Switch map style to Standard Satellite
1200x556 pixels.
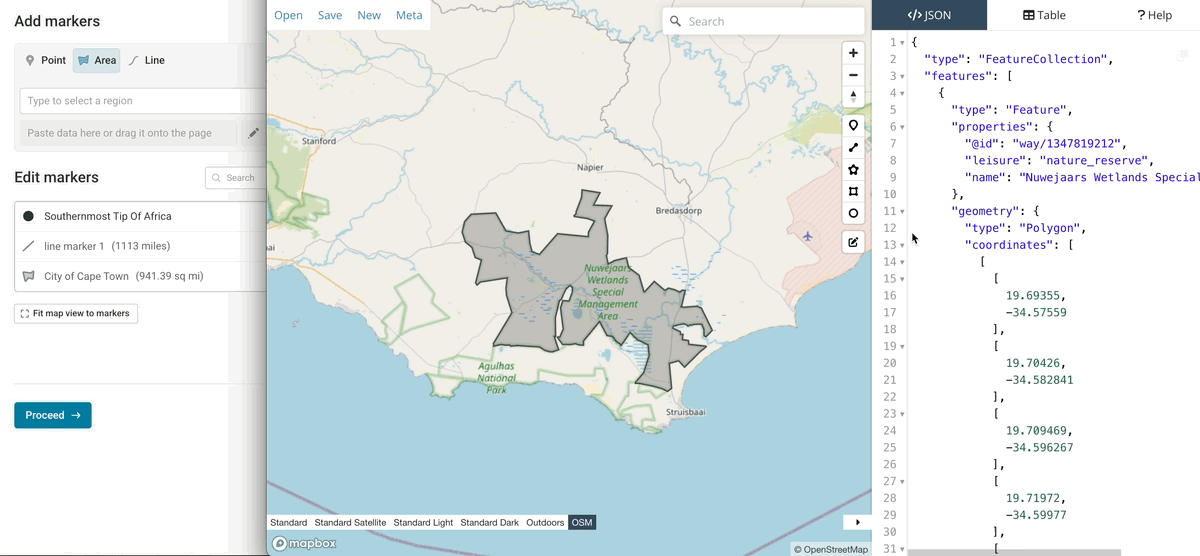(350, 523)
